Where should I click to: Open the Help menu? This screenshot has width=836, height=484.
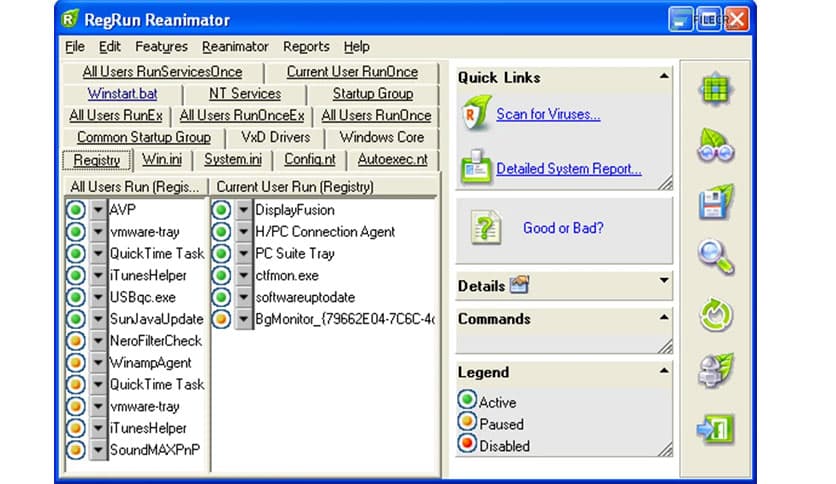click(356, 47)
